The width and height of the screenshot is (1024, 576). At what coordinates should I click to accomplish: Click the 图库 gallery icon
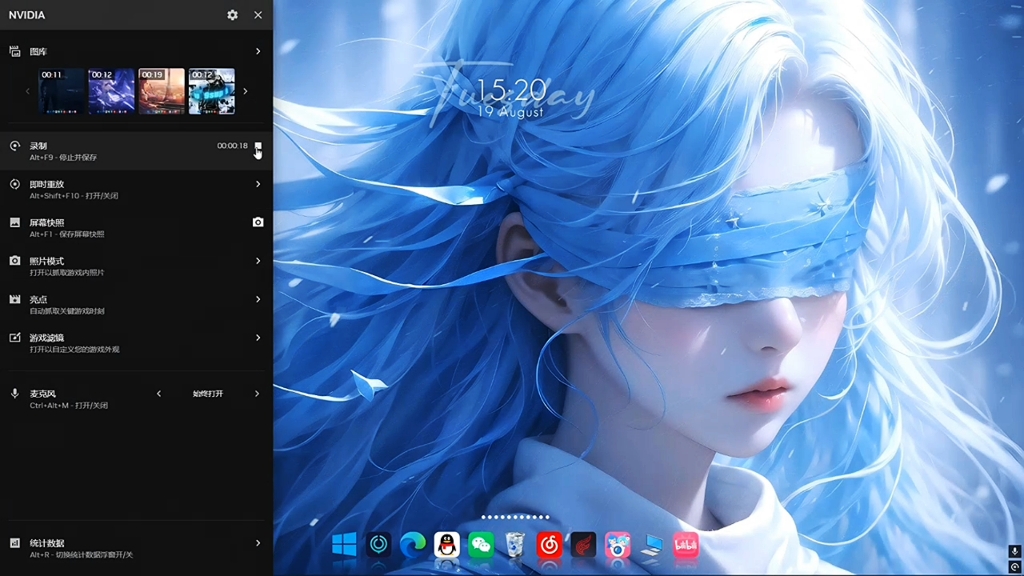click(x=14, y=51)
